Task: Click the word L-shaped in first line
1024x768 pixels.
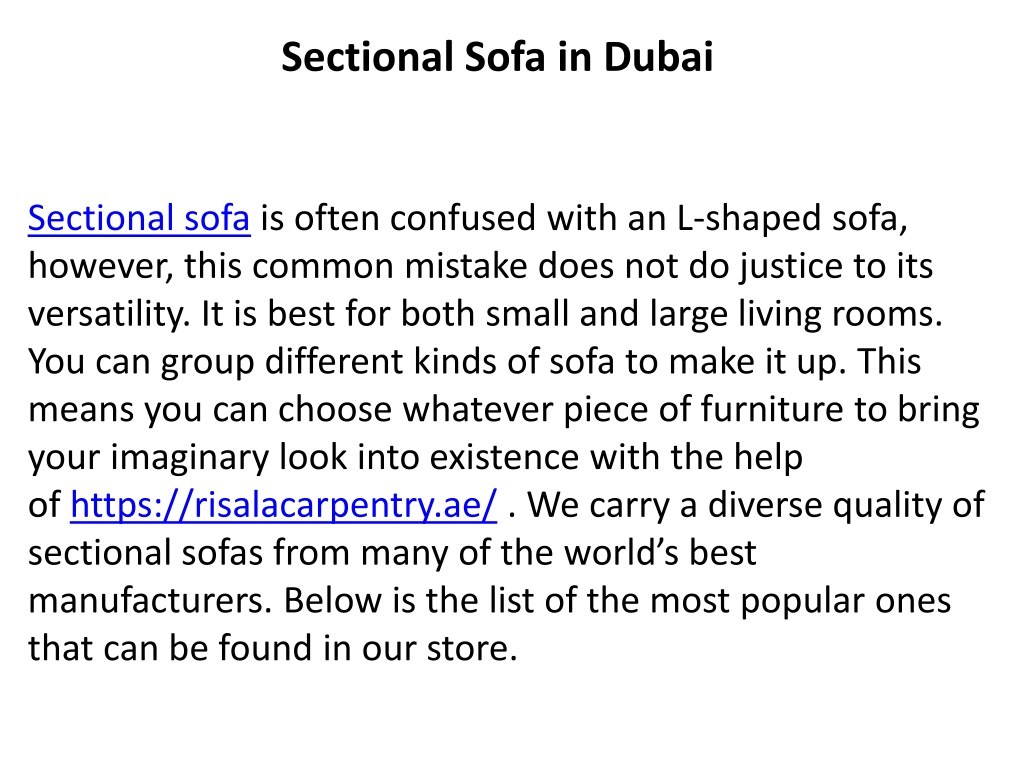Action: (x=749, y=219)
